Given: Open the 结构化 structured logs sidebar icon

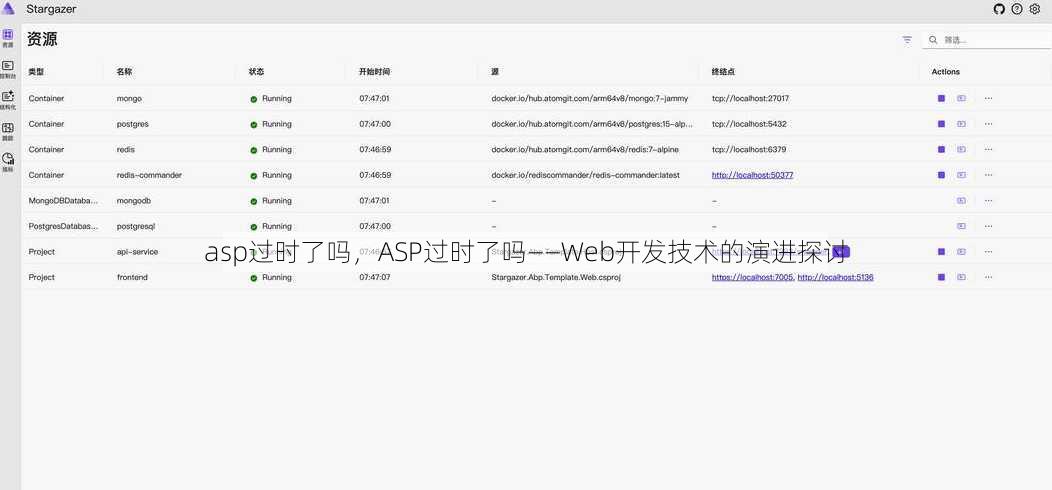Looking at the screenshot, I should click(x=8, y=100).
